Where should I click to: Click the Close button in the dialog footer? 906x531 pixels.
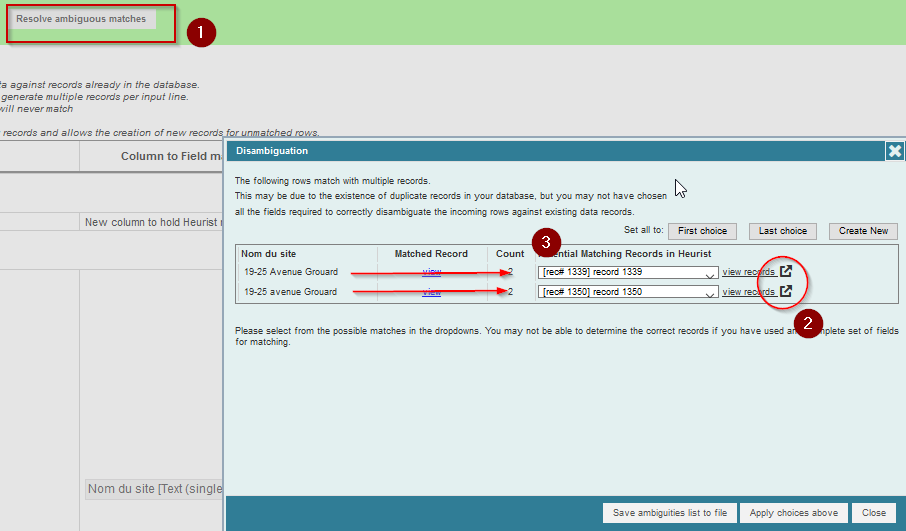tap(873, 513)
